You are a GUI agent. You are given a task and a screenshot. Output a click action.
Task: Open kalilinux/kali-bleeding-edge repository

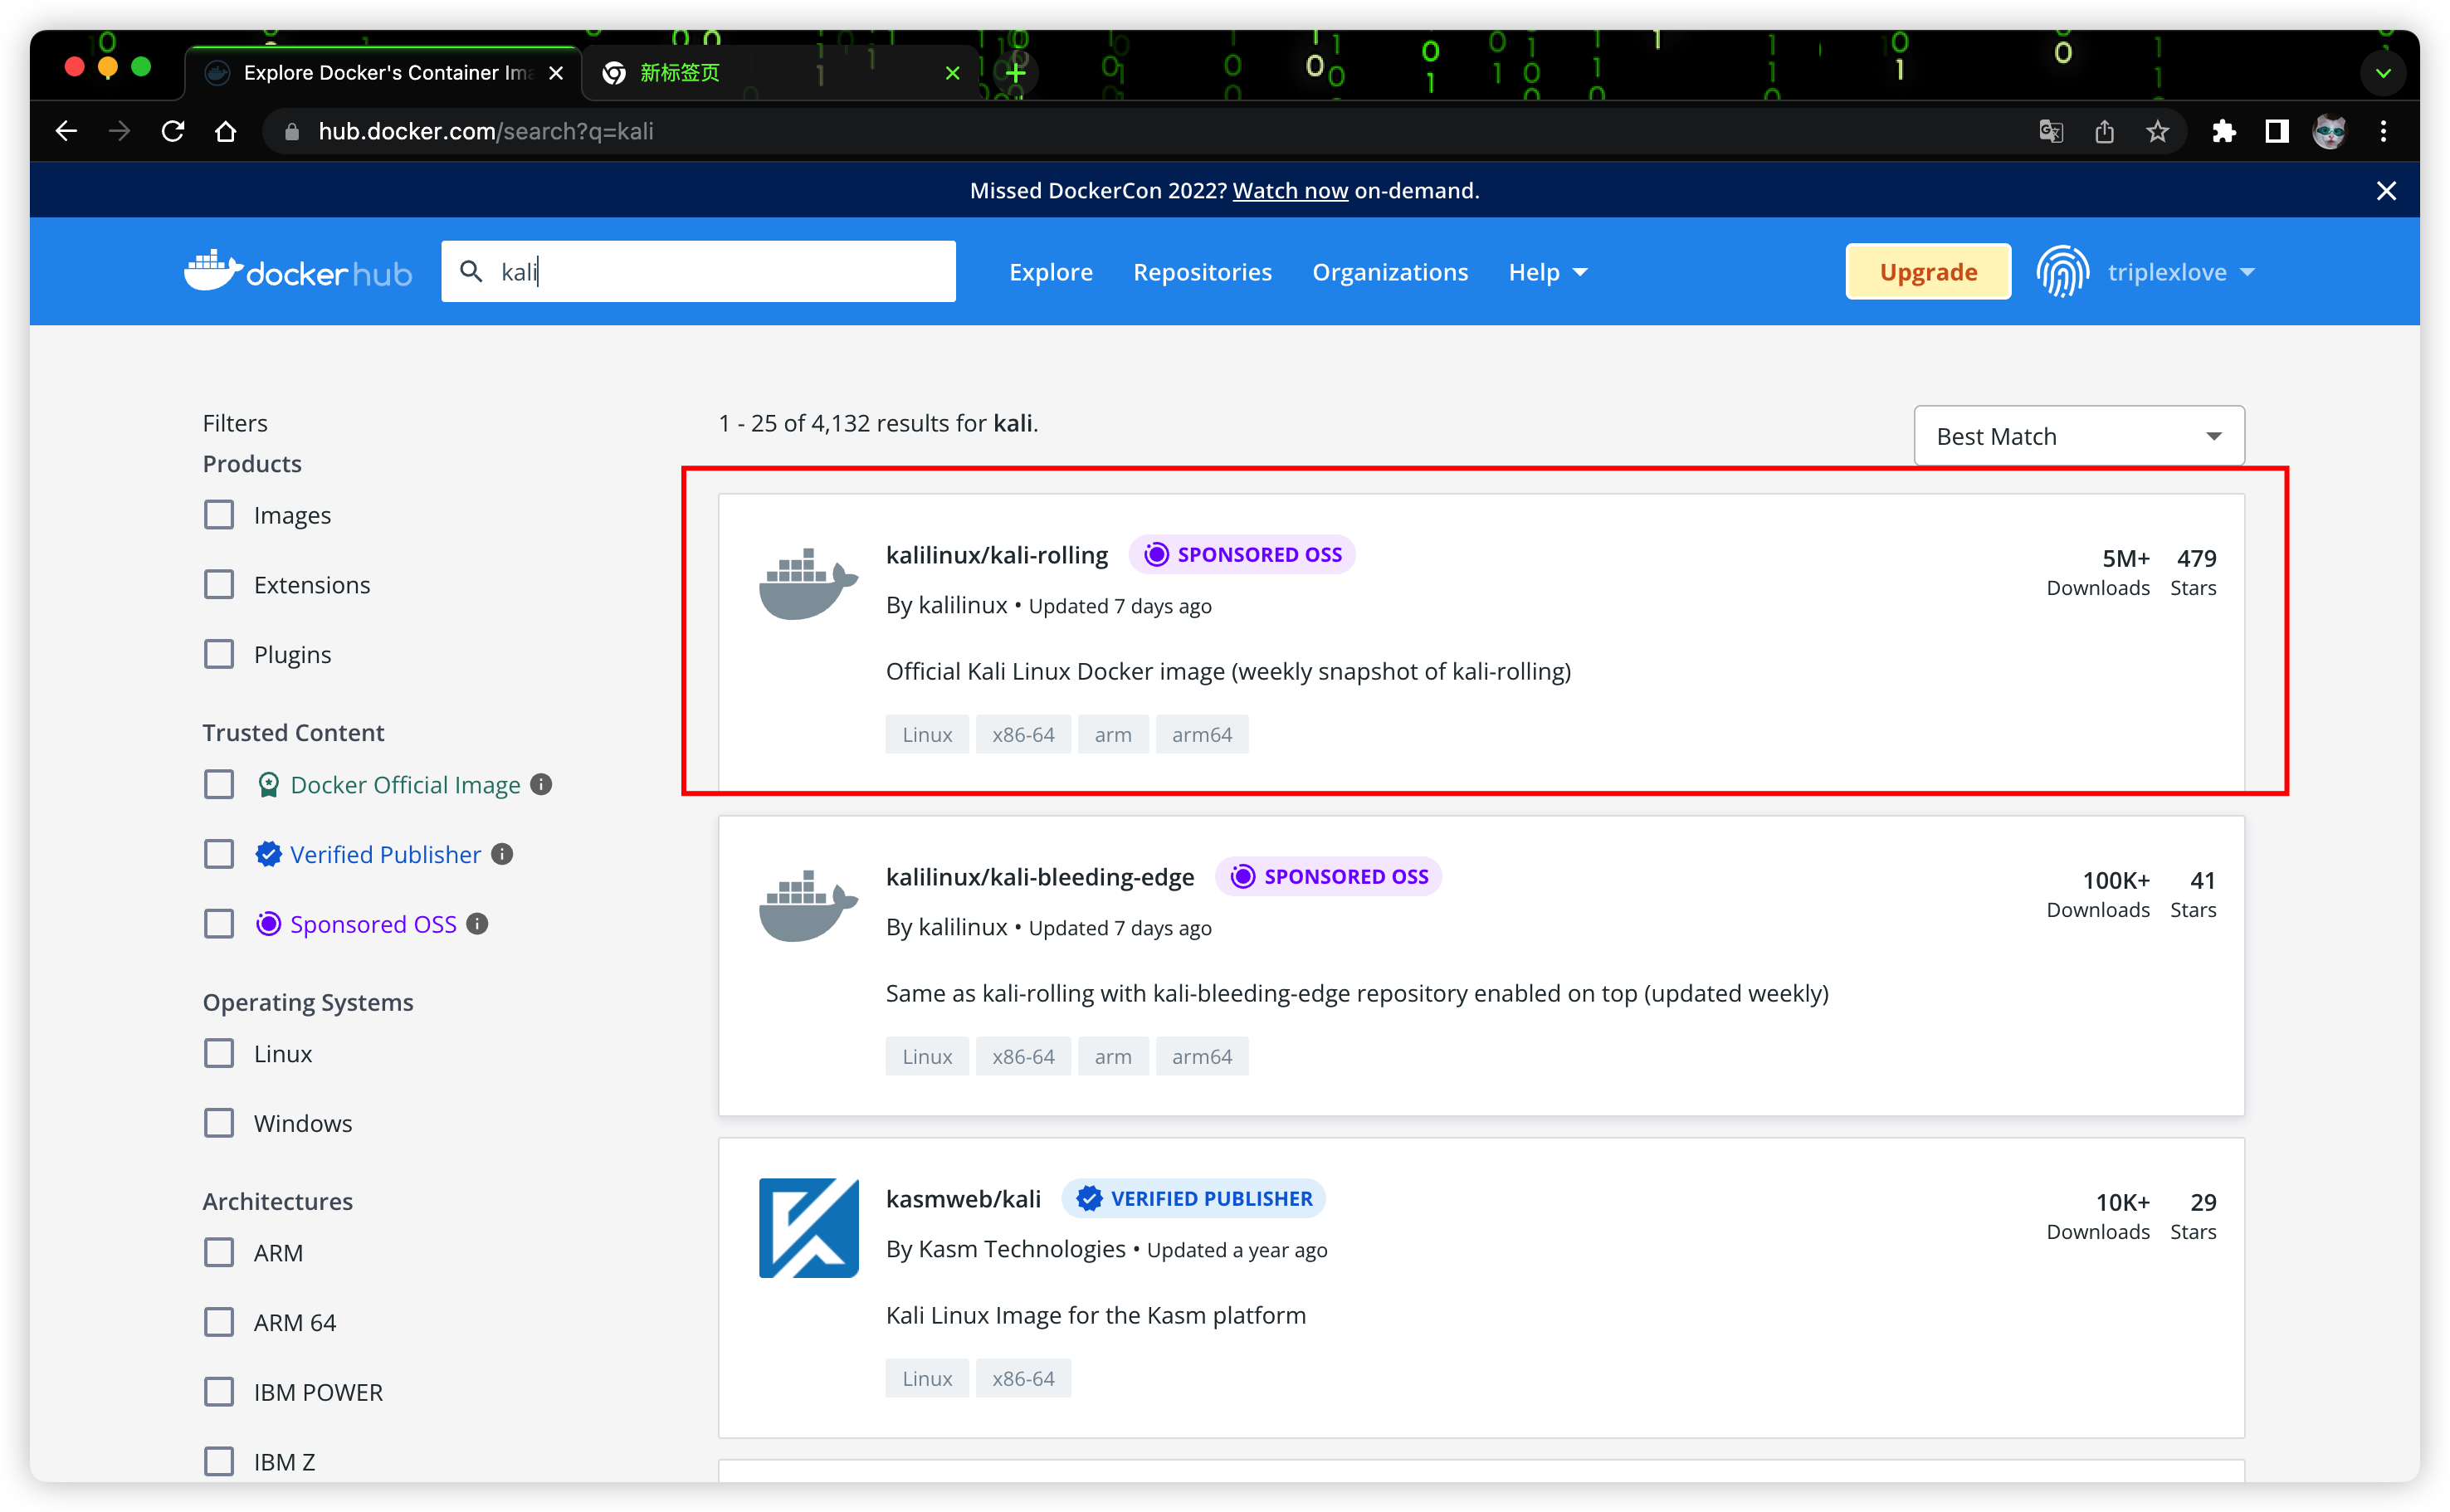(x=1040, y=877)
